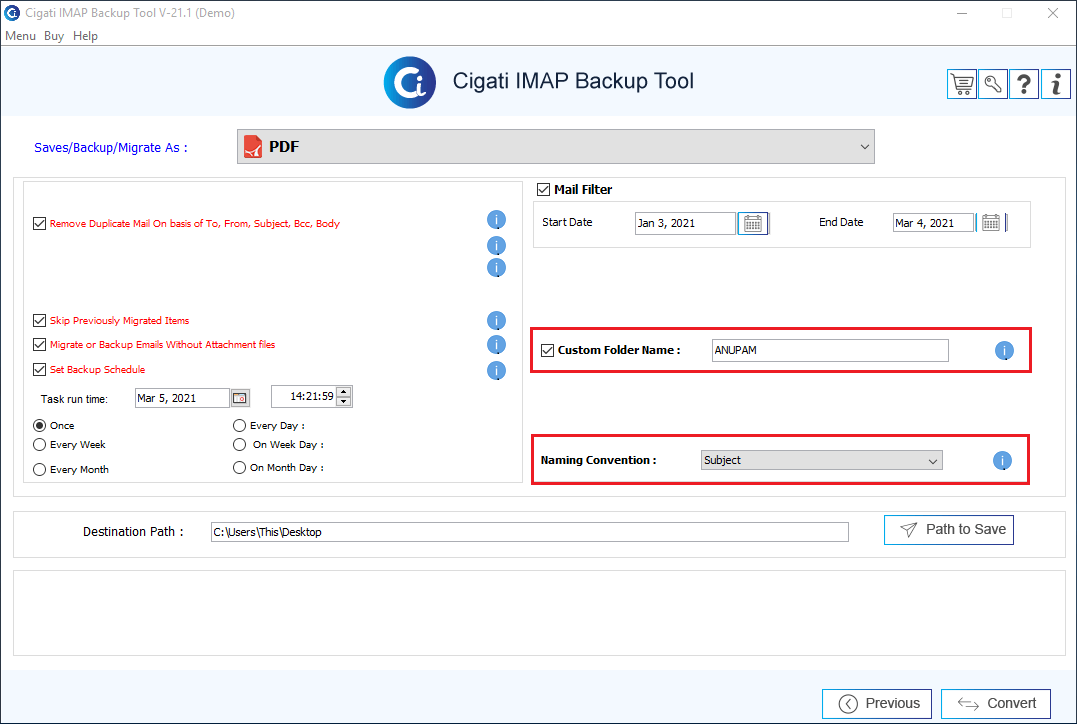Increase task run time with up arrow
This screenshot has height=724, width=1077.
(x=344, y=392)
